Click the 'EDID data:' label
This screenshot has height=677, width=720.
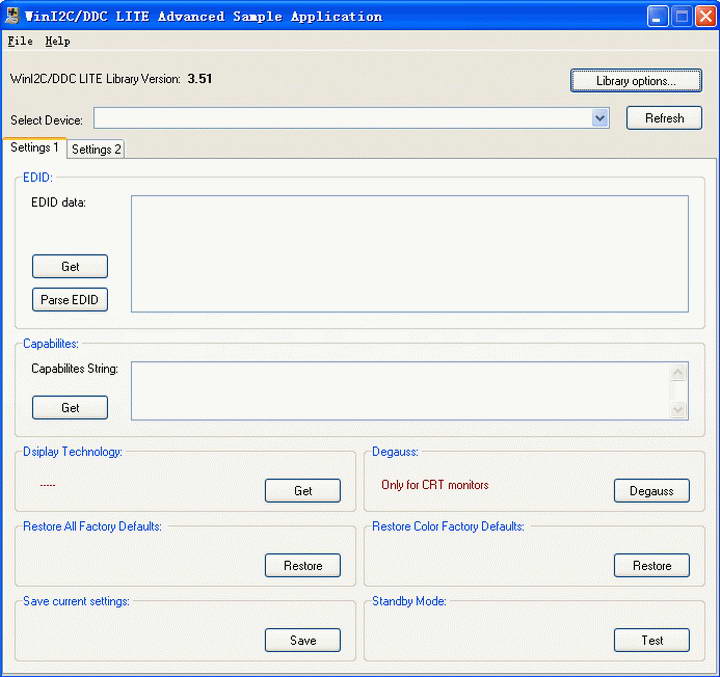coord(58,203)
